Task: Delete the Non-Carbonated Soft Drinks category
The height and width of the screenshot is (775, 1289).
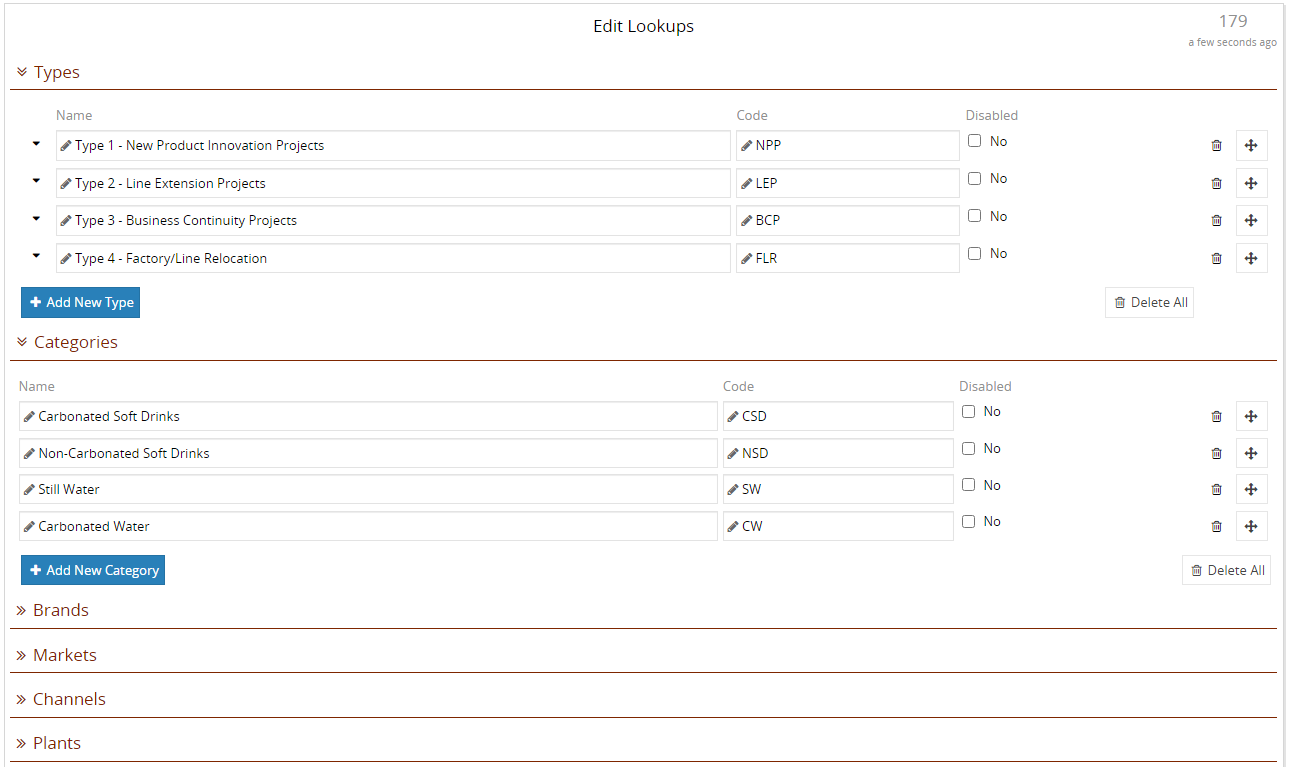Action: [x=1216, y=453]
